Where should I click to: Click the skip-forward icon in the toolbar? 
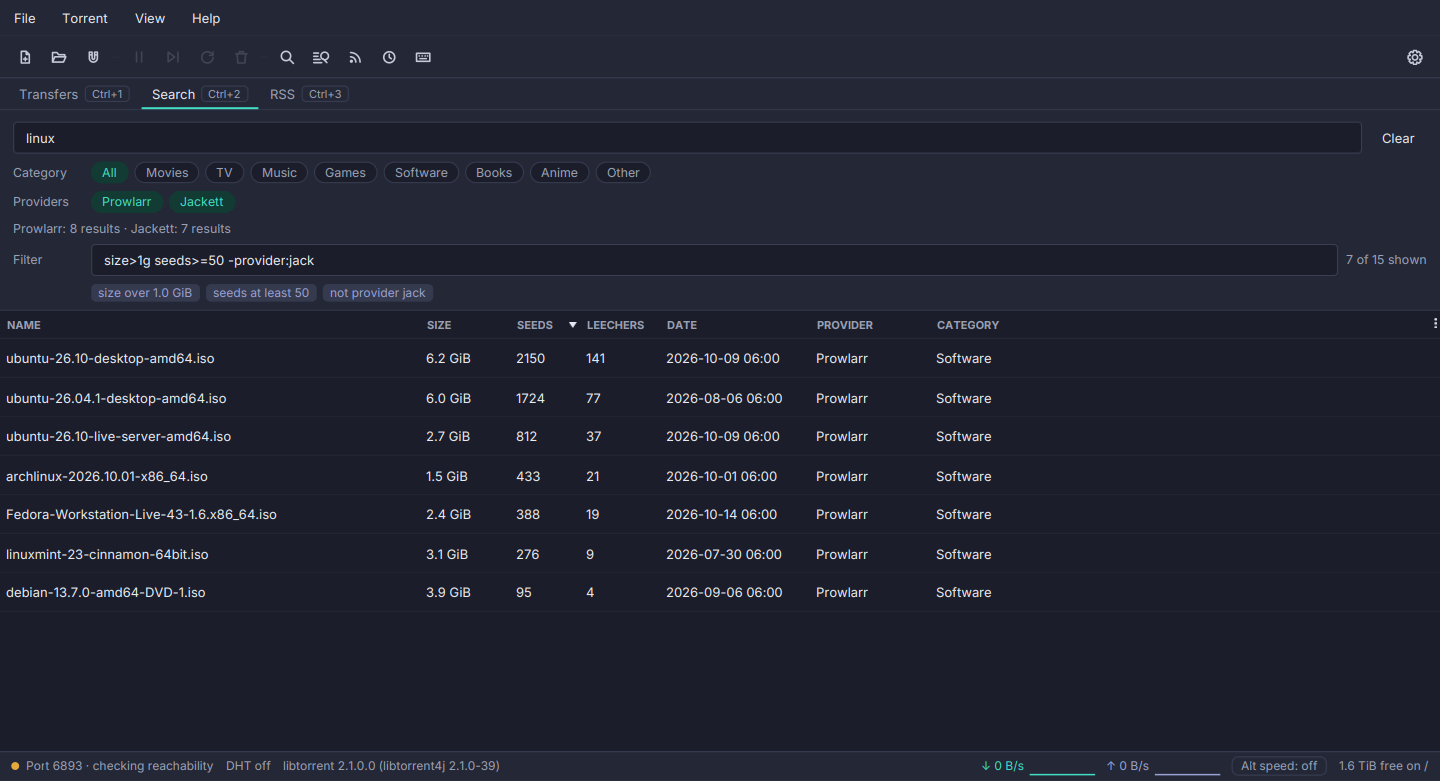coord(173,57)
